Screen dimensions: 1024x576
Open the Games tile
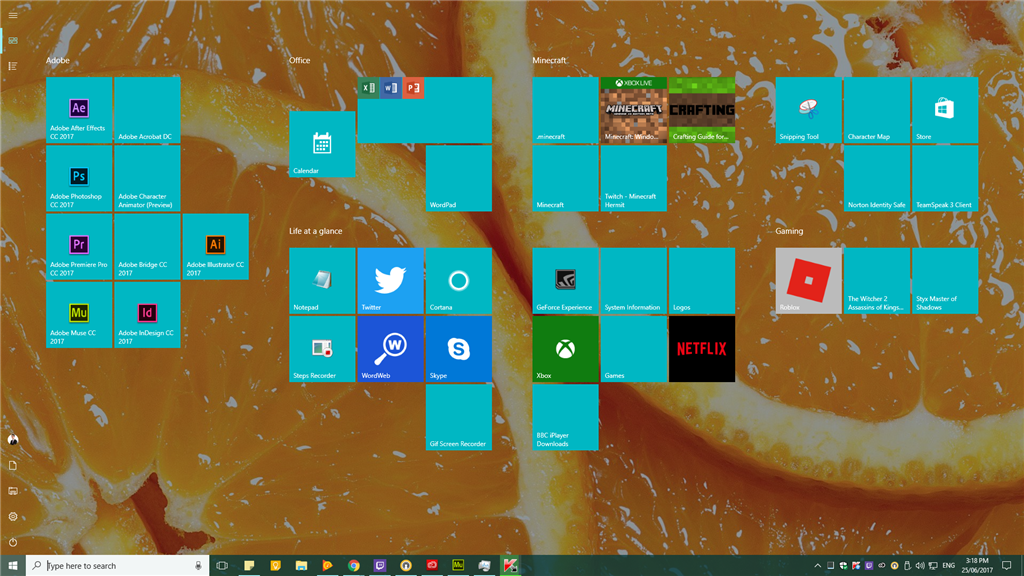point(633,349)
